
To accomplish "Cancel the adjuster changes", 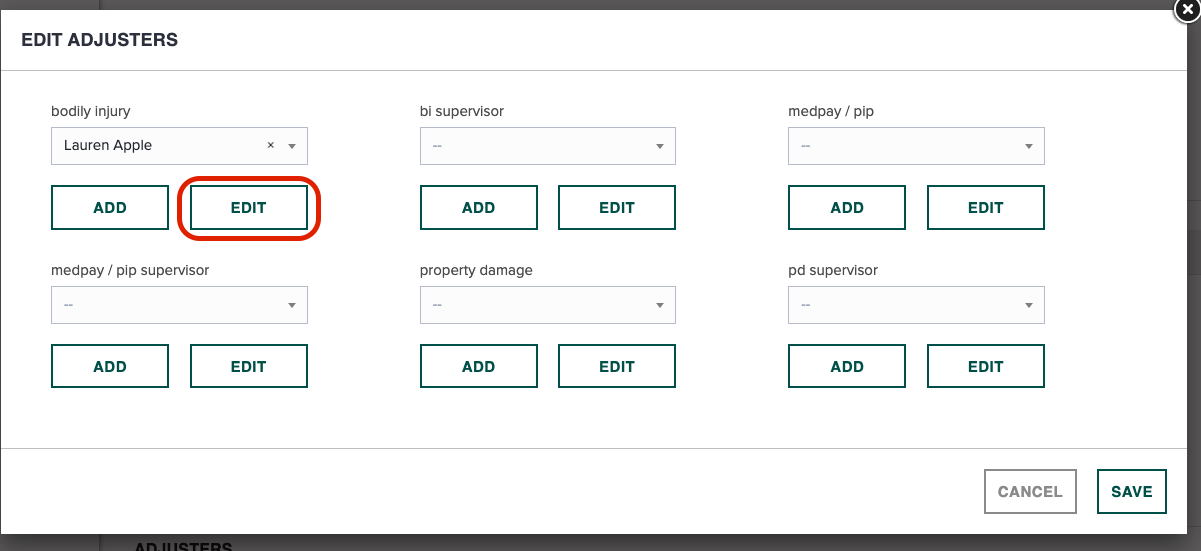I will [x=1030, y=492].
